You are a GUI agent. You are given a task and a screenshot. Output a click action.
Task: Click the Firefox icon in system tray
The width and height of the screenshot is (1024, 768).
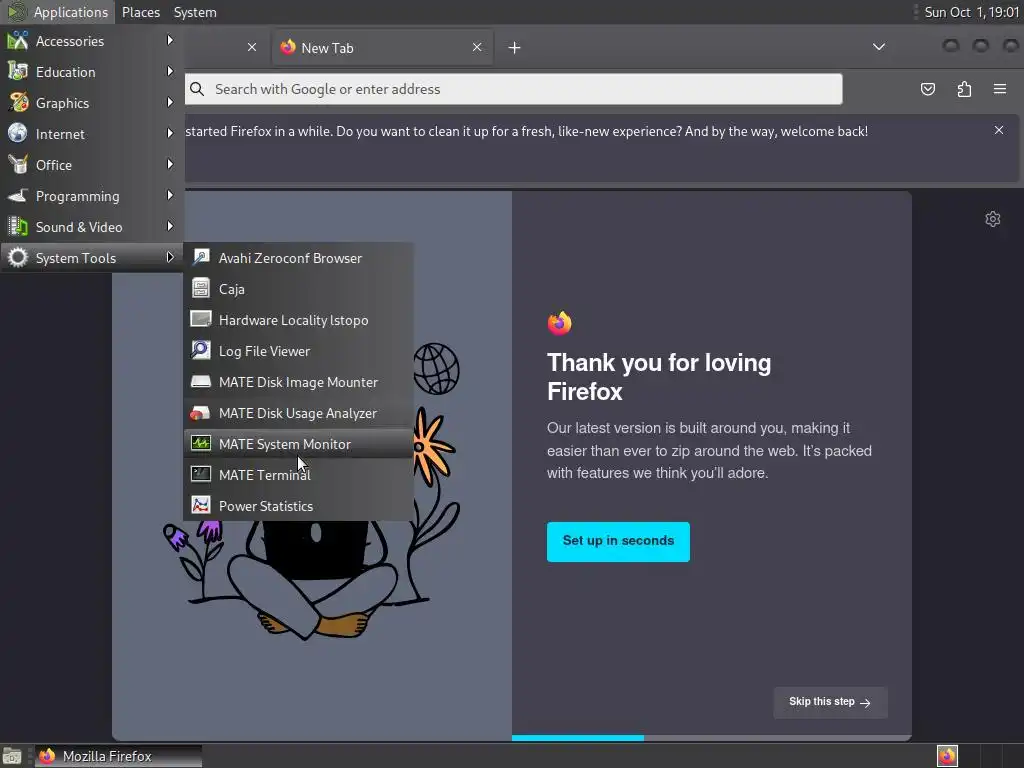point(947,756)
